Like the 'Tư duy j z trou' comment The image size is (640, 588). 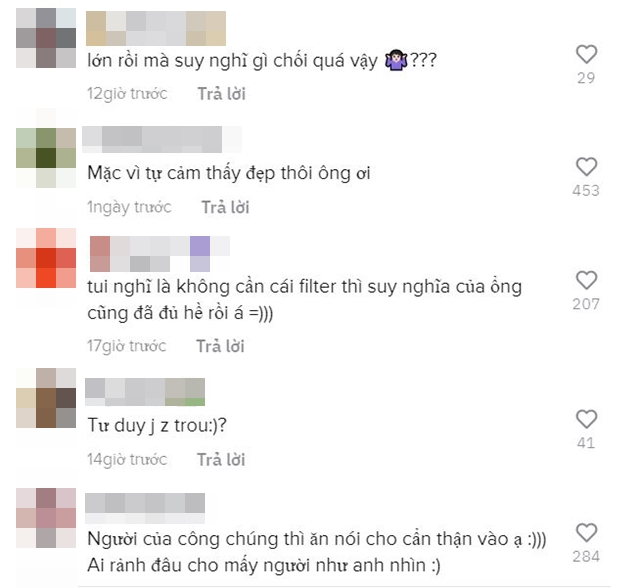(586, 419)
